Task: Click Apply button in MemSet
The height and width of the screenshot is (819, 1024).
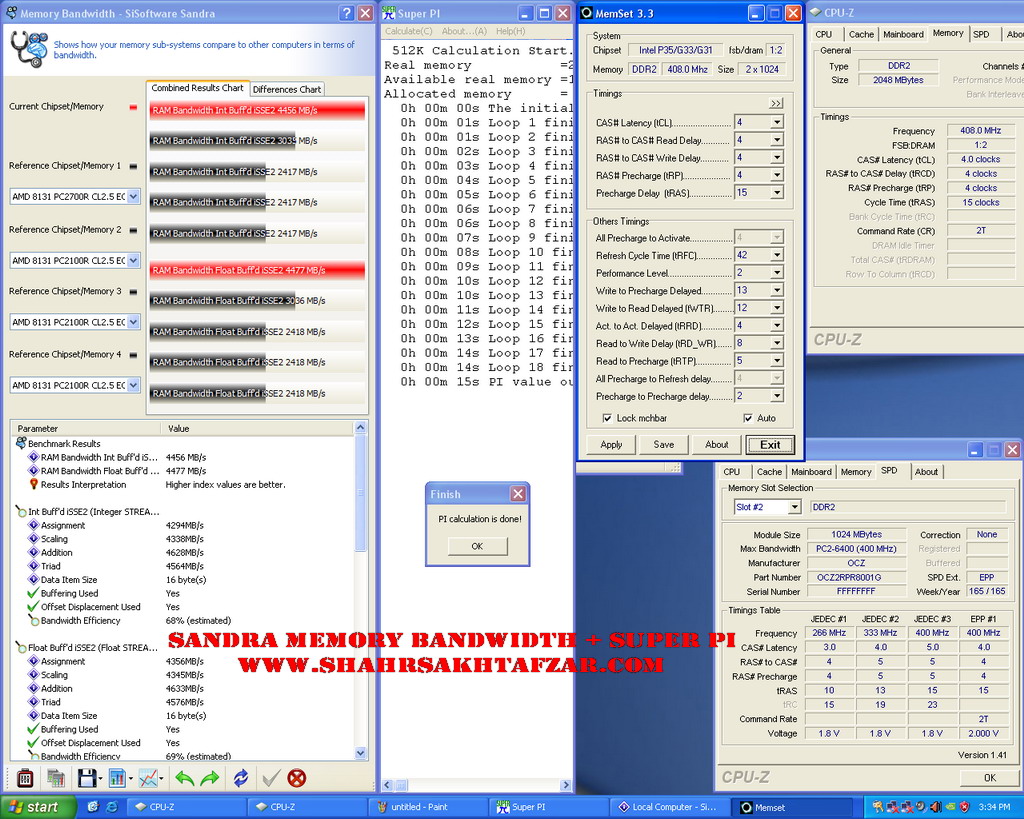Action: [611, 445]
